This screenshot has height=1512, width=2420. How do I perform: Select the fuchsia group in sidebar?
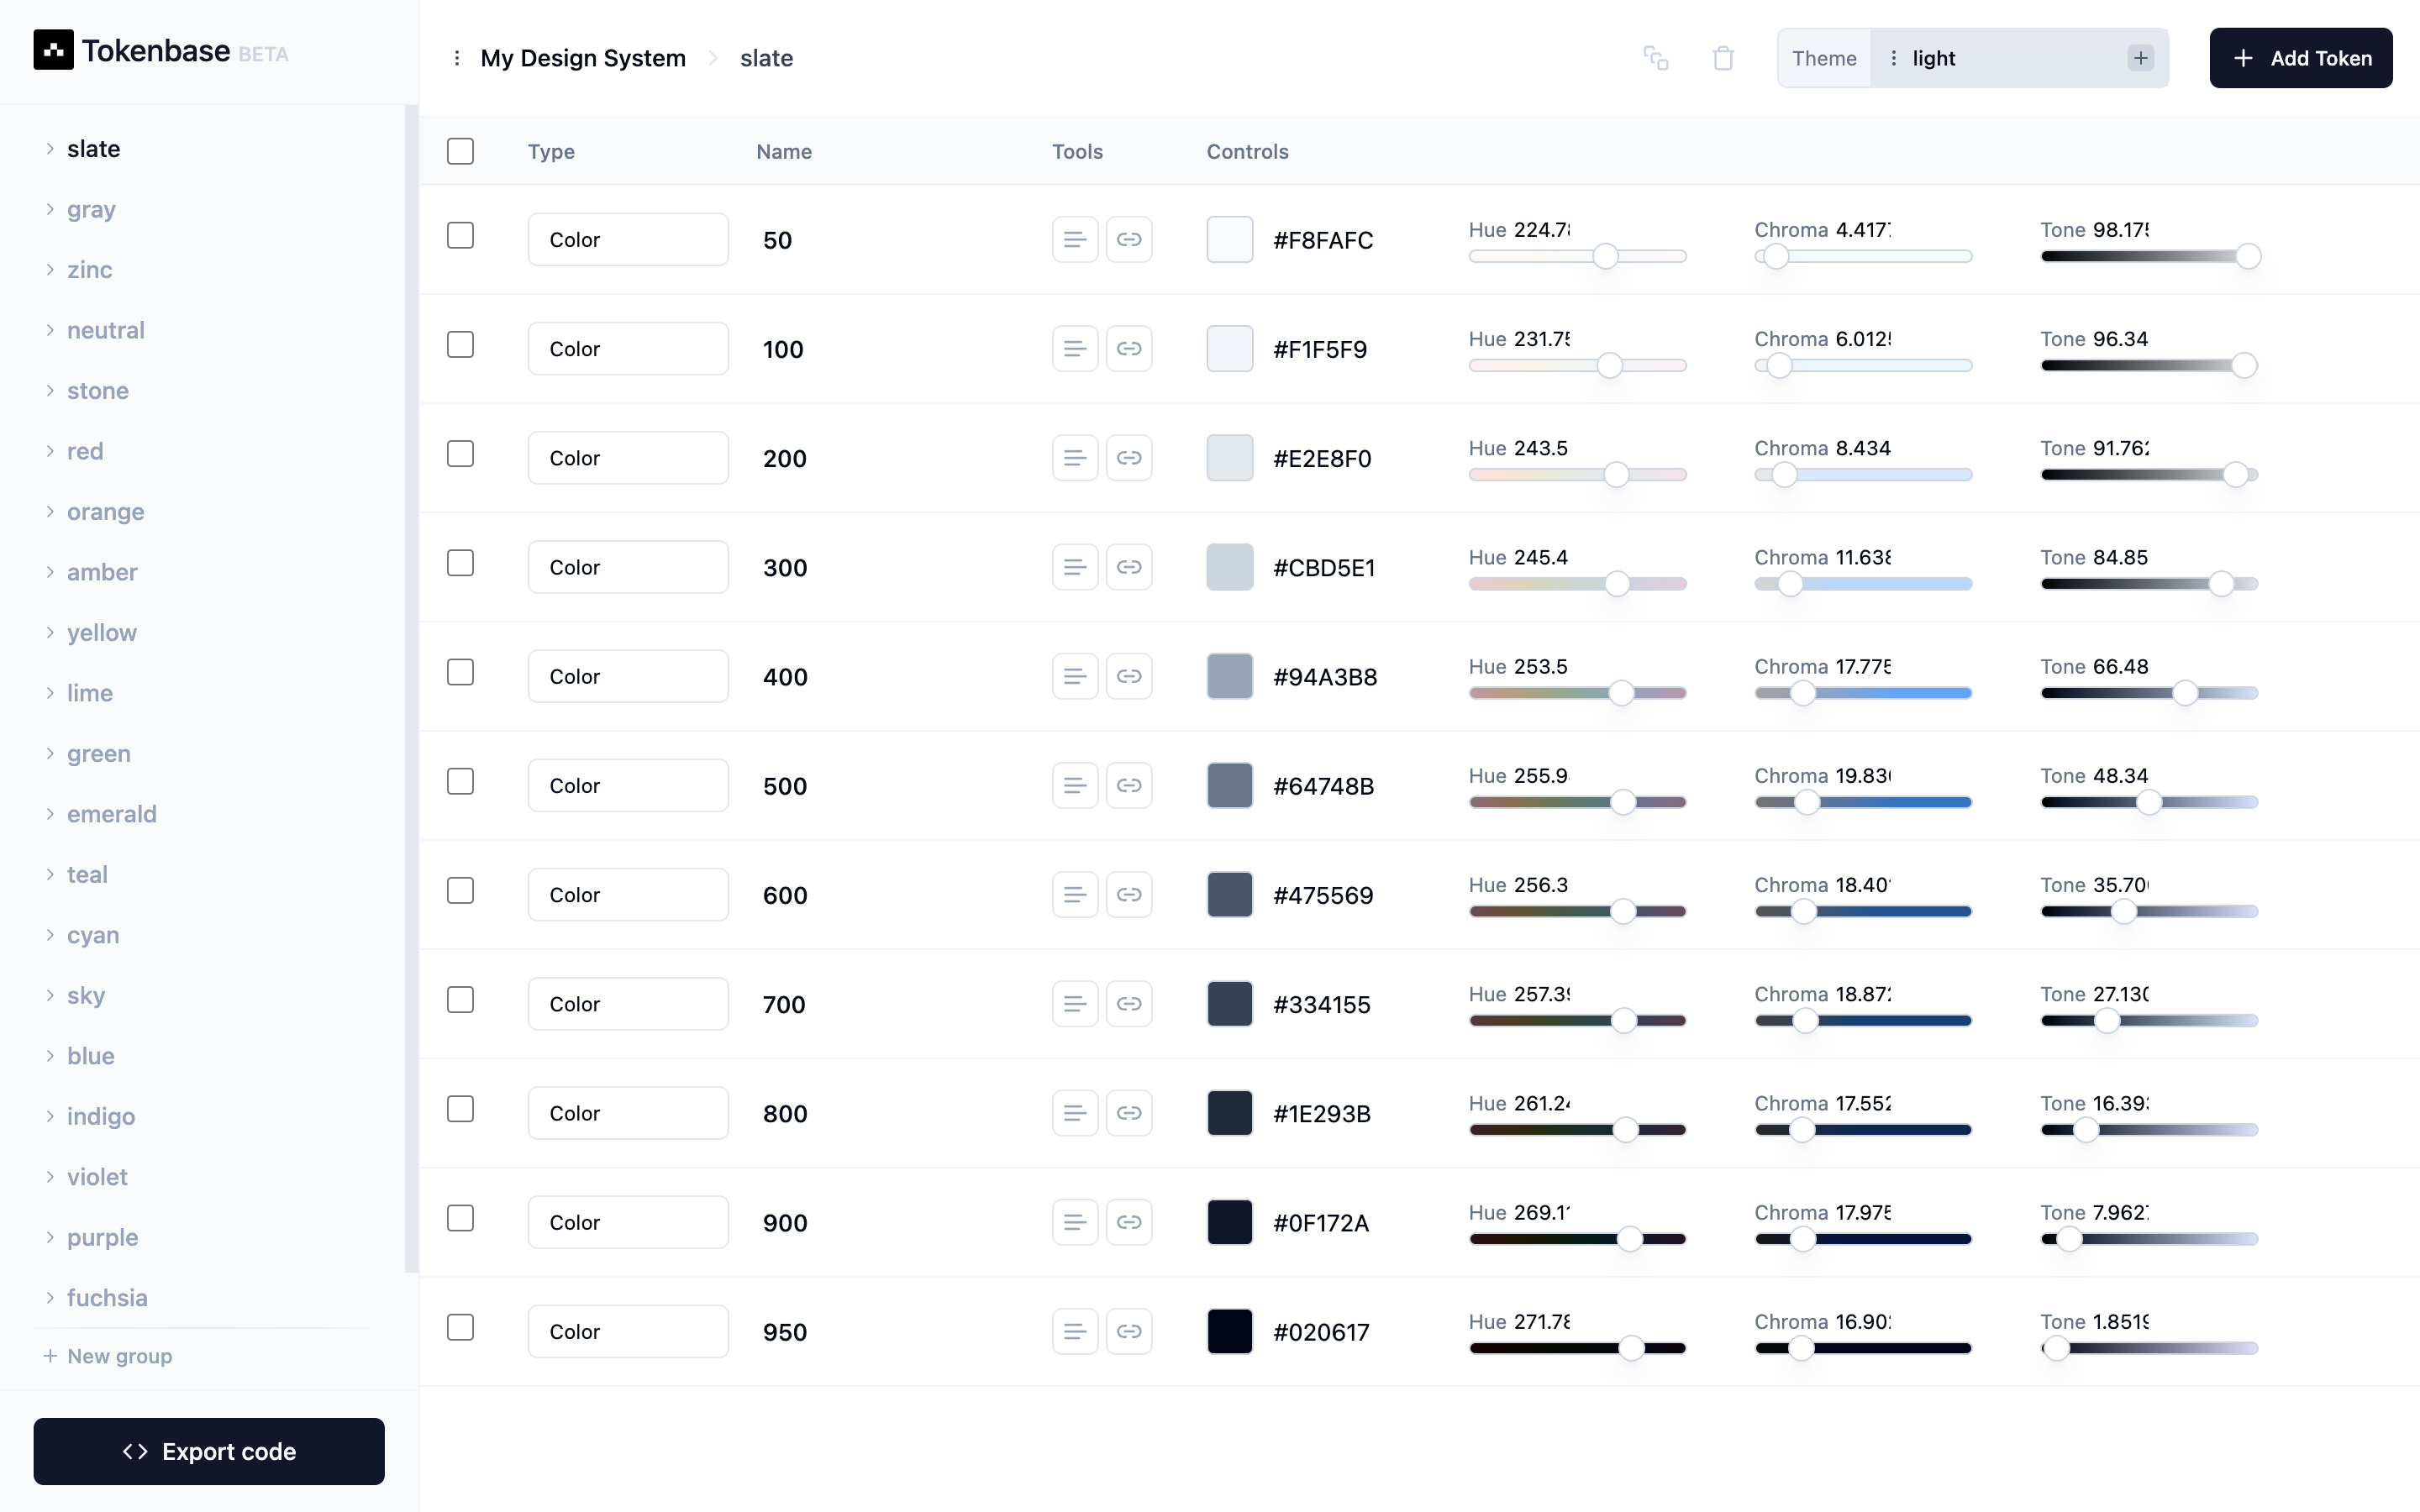pos(107,1297)
